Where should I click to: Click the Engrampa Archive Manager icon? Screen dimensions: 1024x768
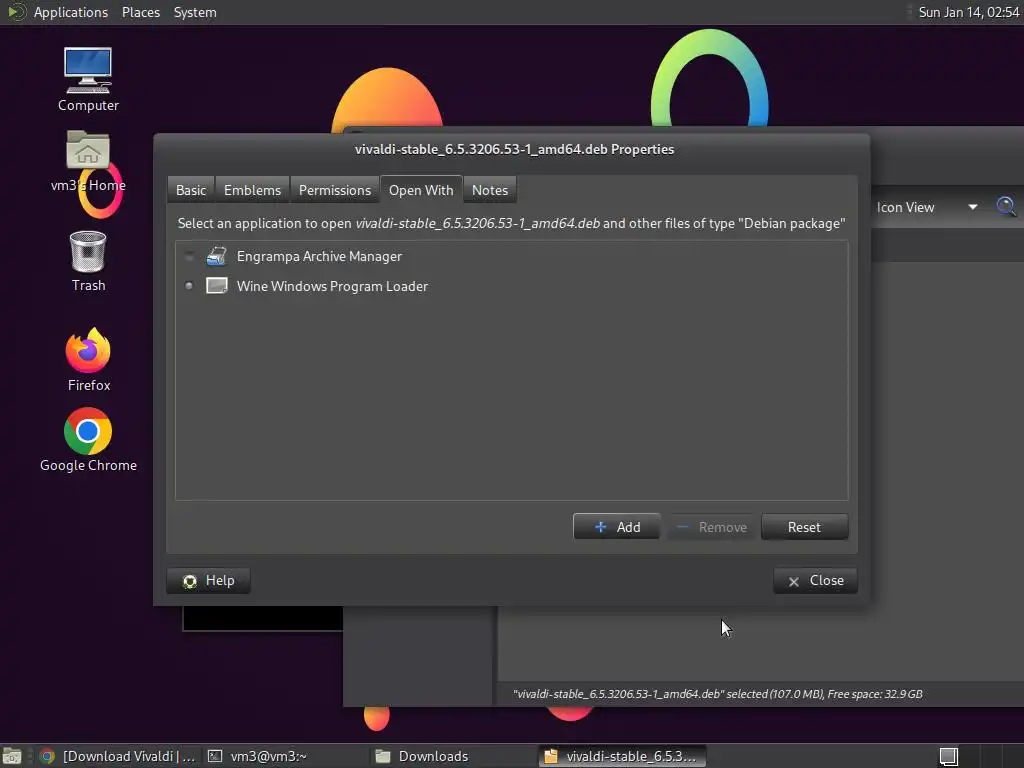coord(217,257)
